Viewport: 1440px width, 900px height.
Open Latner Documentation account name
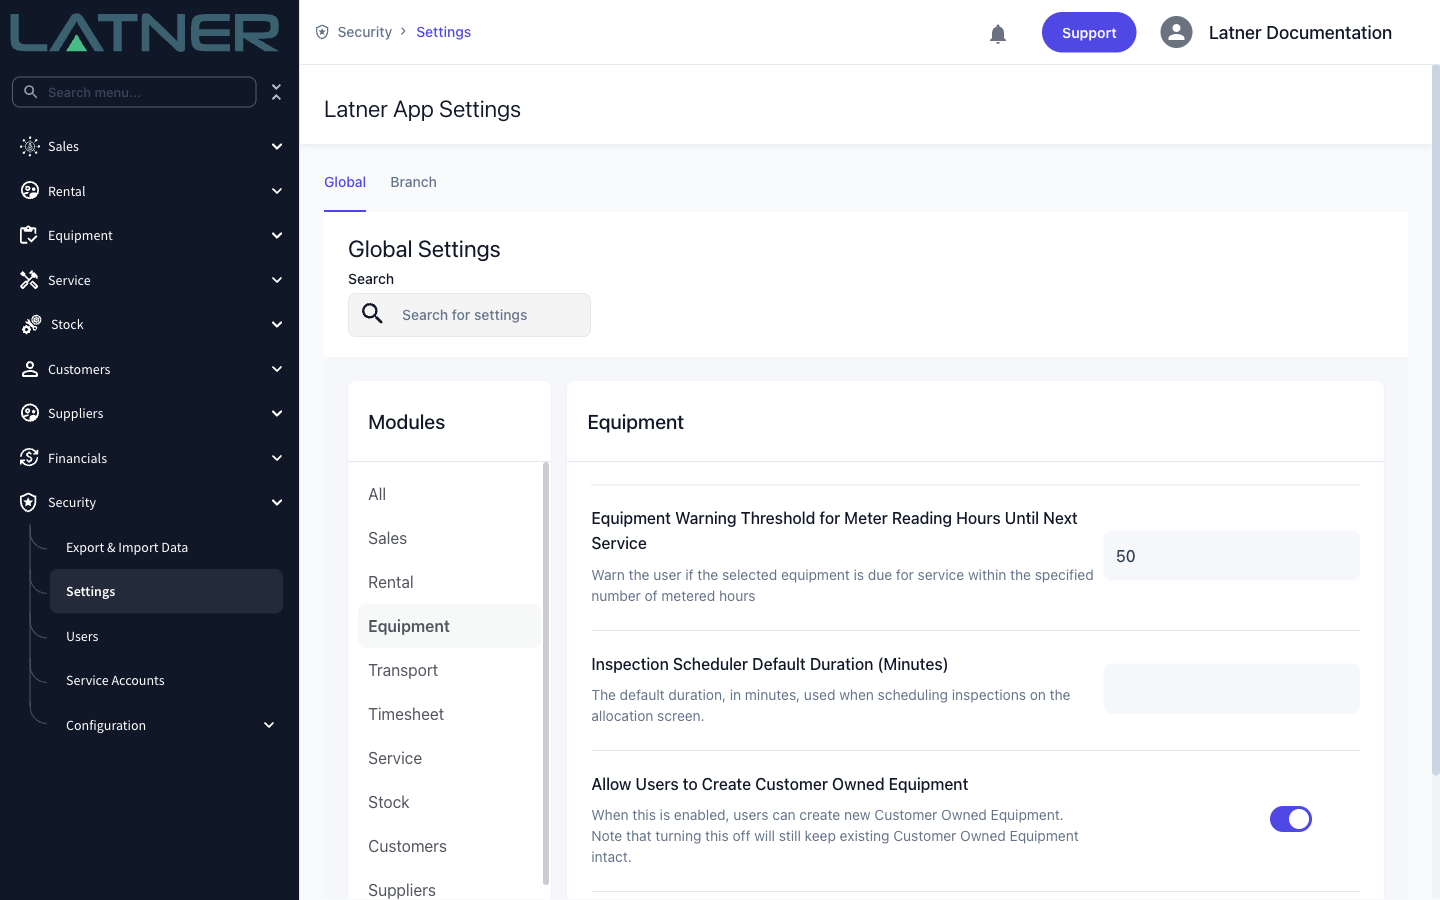point(1300,33)
